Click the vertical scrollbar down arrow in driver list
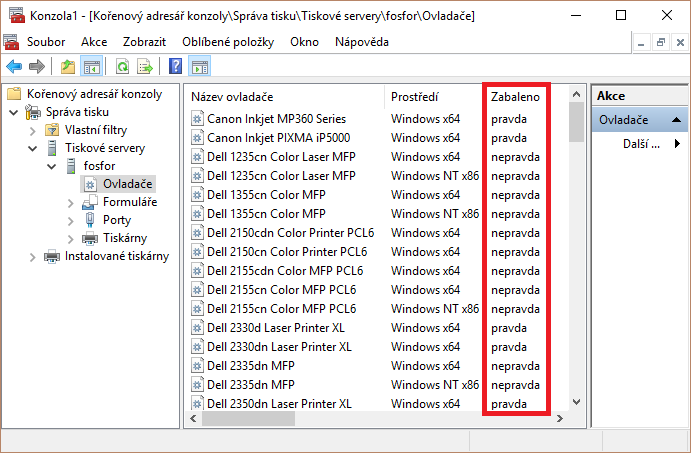Screen dimensions: 691x453 click(576, 402)
